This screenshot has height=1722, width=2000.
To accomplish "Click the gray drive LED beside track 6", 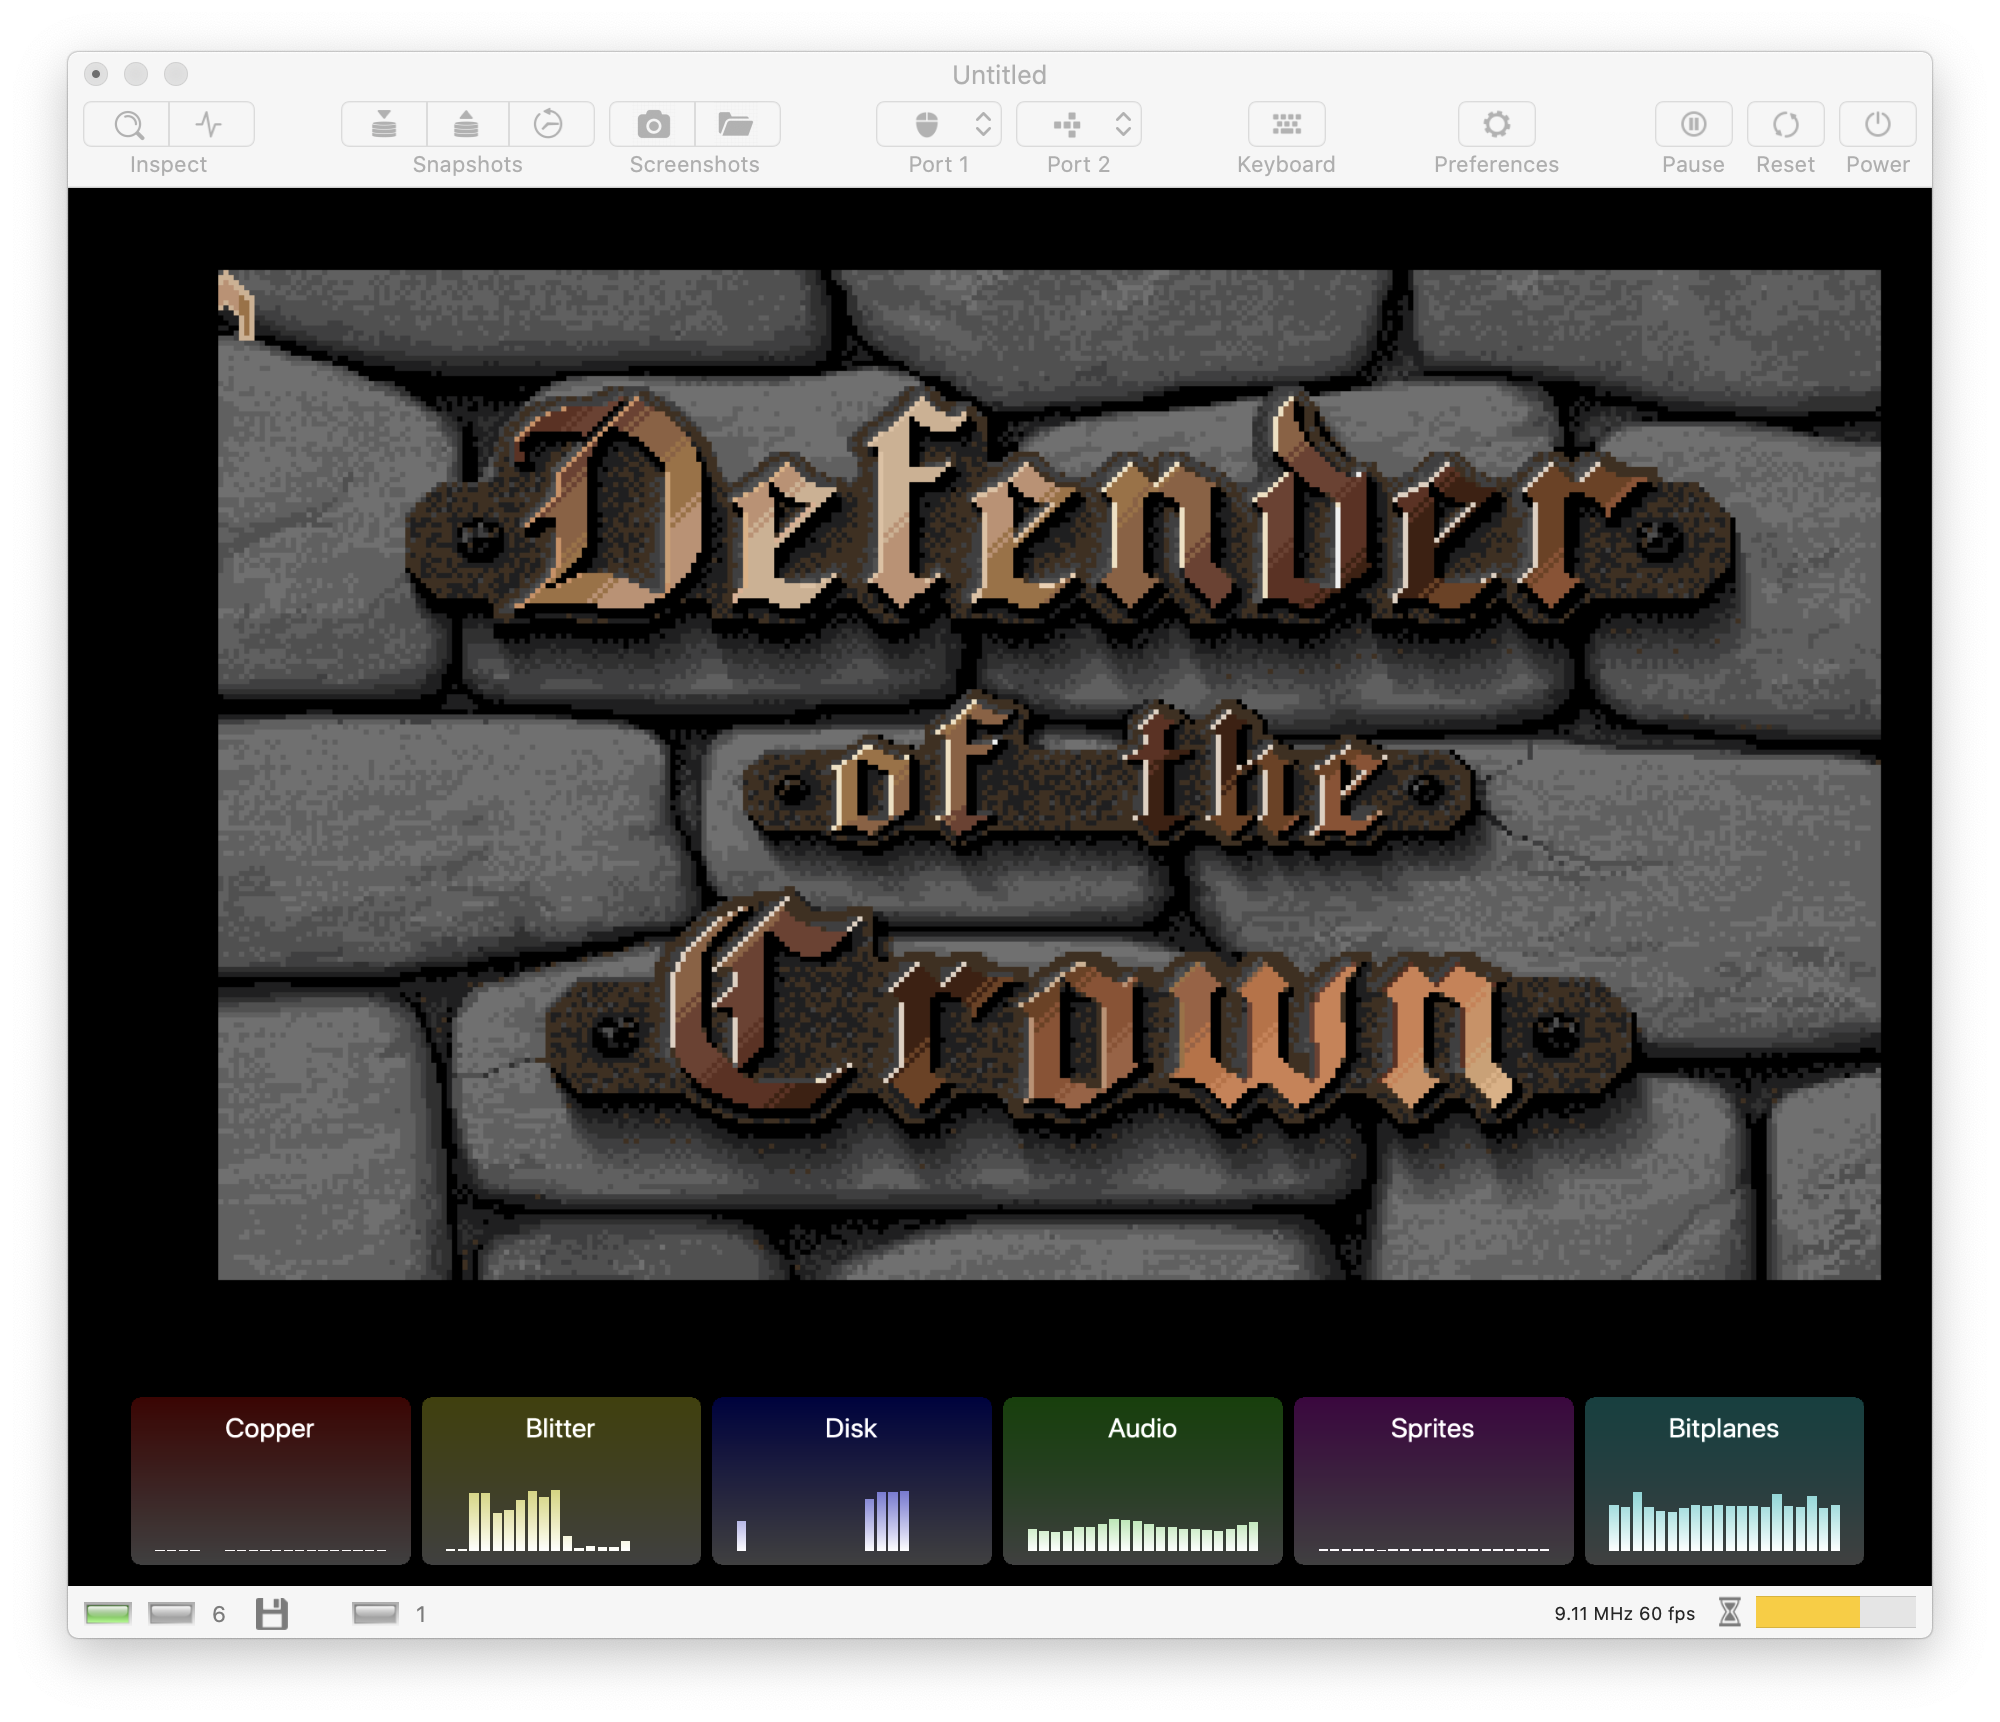I will (x=171, y=1613).
